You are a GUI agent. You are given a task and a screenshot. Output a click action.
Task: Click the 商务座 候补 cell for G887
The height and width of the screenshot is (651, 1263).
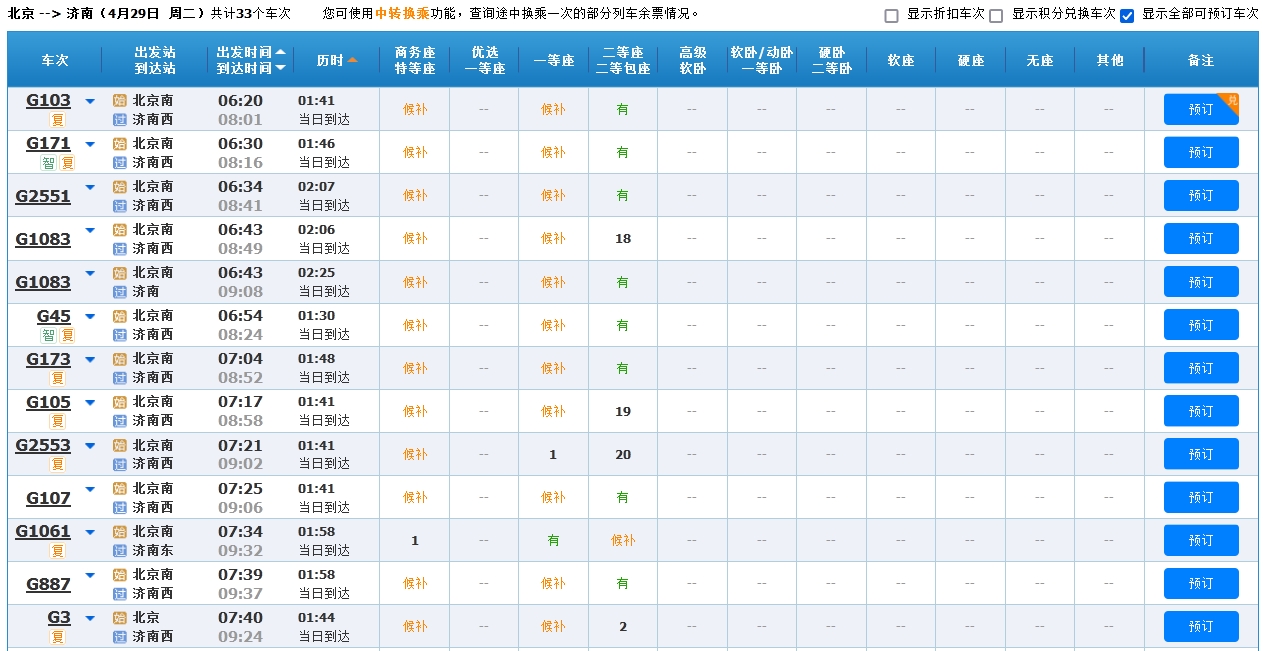point(415,583)
